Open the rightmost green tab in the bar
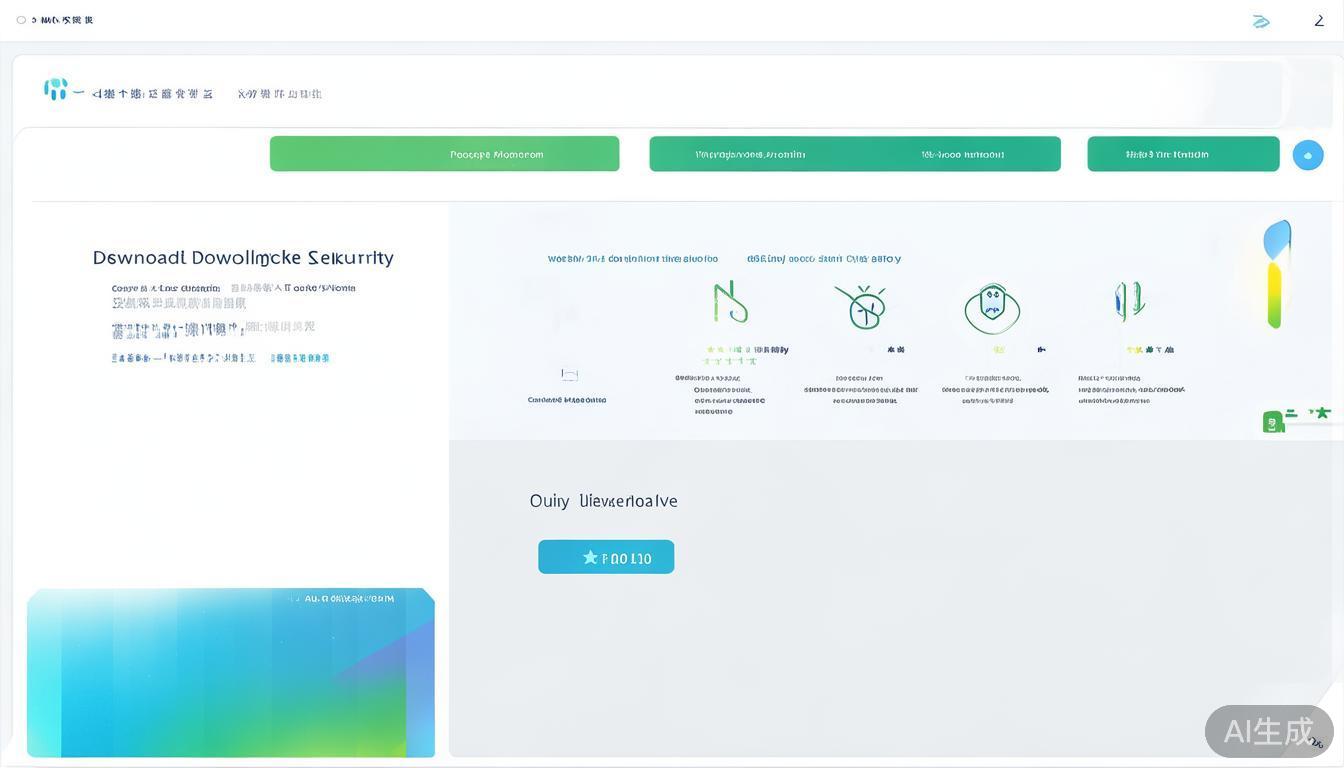This screenshot has width=1344, height=768. coord(1183,154)
